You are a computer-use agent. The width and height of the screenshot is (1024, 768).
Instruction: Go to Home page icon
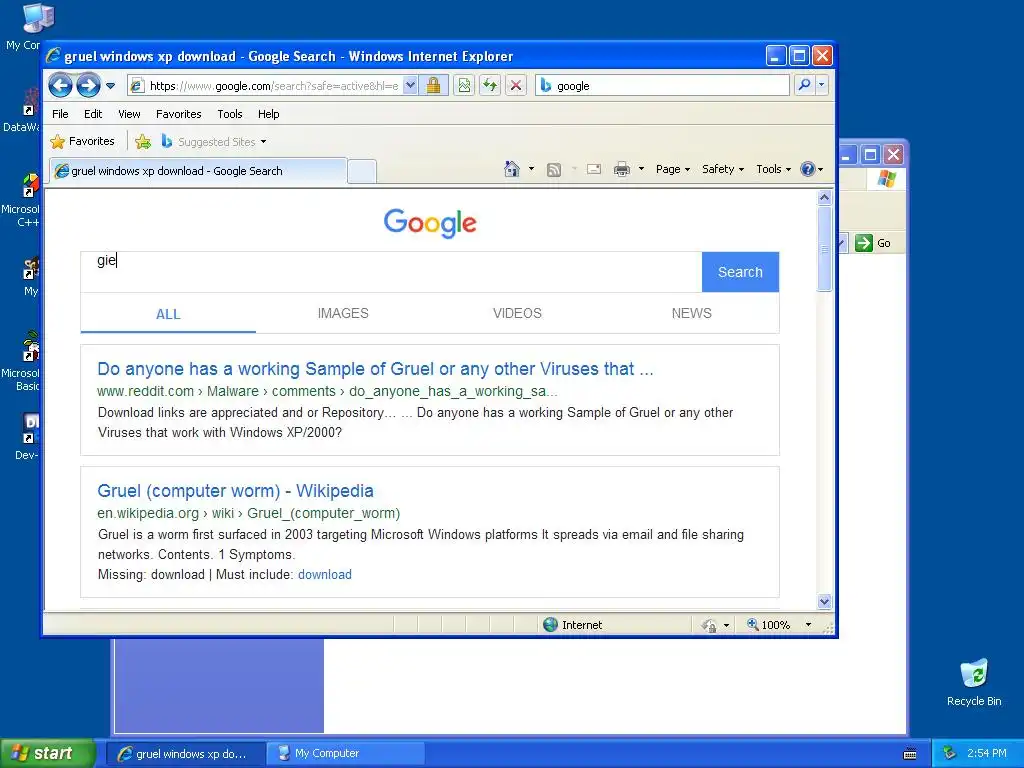(512, 169)
